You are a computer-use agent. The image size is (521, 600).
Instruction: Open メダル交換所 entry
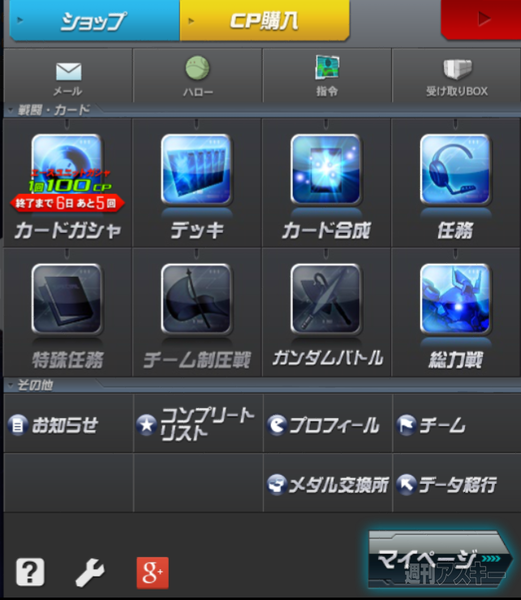(328, 484)
